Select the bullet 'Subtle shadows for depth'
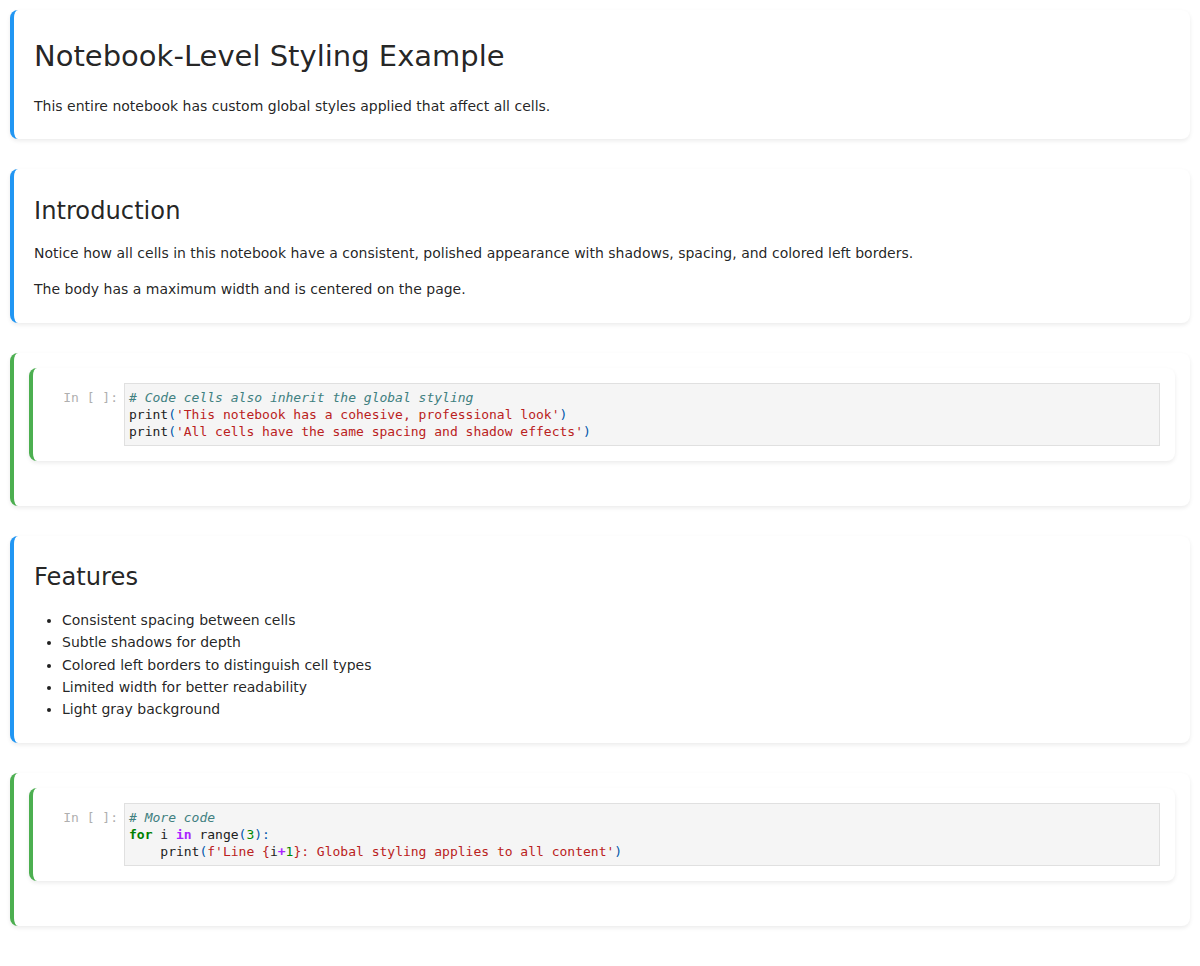 tap(150, 642)
